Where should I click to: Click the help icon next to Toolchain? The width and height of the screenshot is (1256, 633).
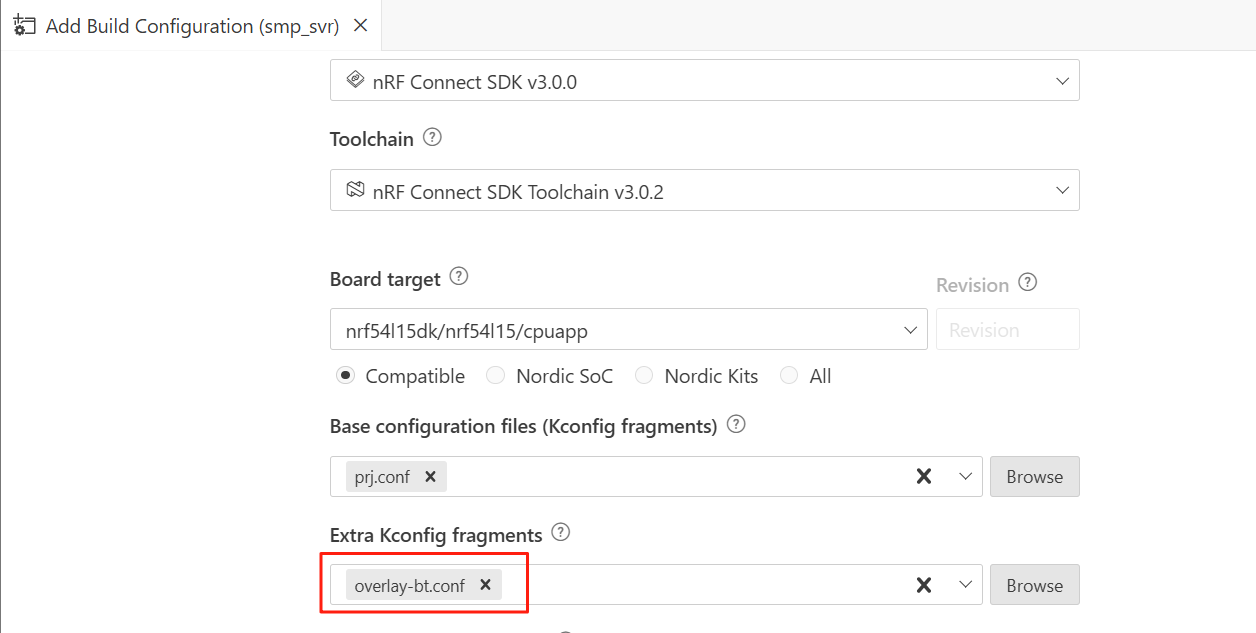pos(432,138)
